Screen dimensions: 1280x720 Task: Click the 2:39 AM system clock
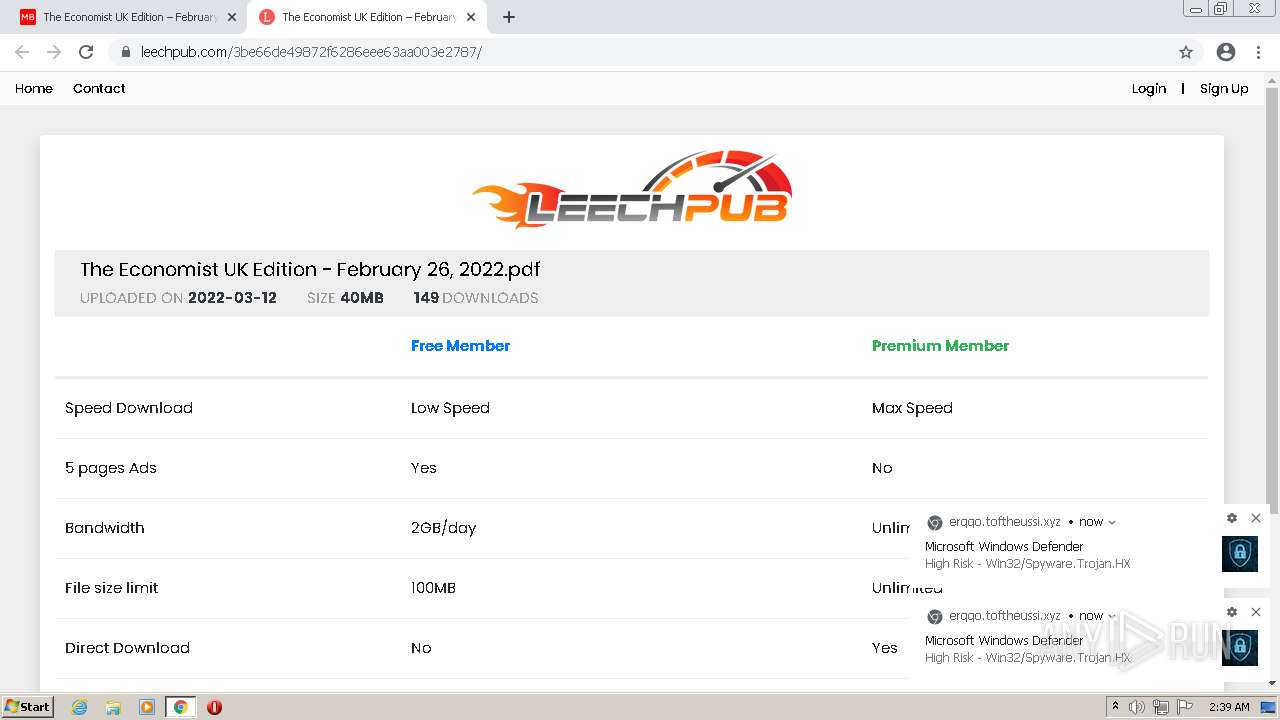1229,707
